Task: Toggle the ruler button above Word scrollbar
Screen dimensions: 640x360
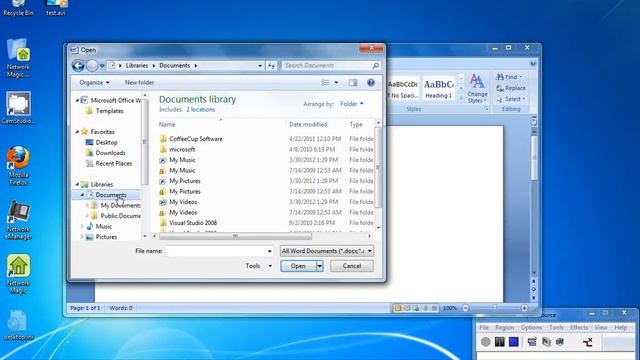Action: (x=533, y=122)
